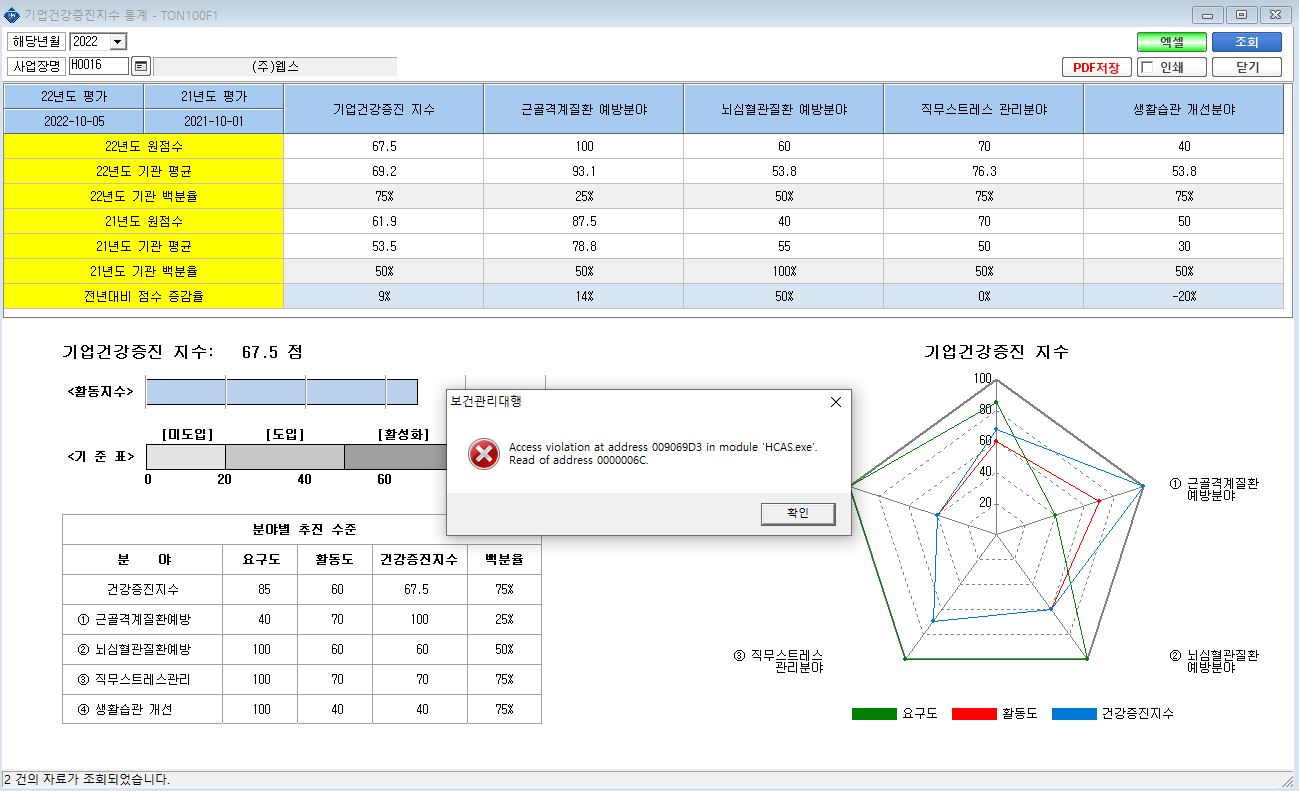This screenshot has width=1299, height=791.
Task: Click the red error icon in dialog
Action: coord(484,454)
